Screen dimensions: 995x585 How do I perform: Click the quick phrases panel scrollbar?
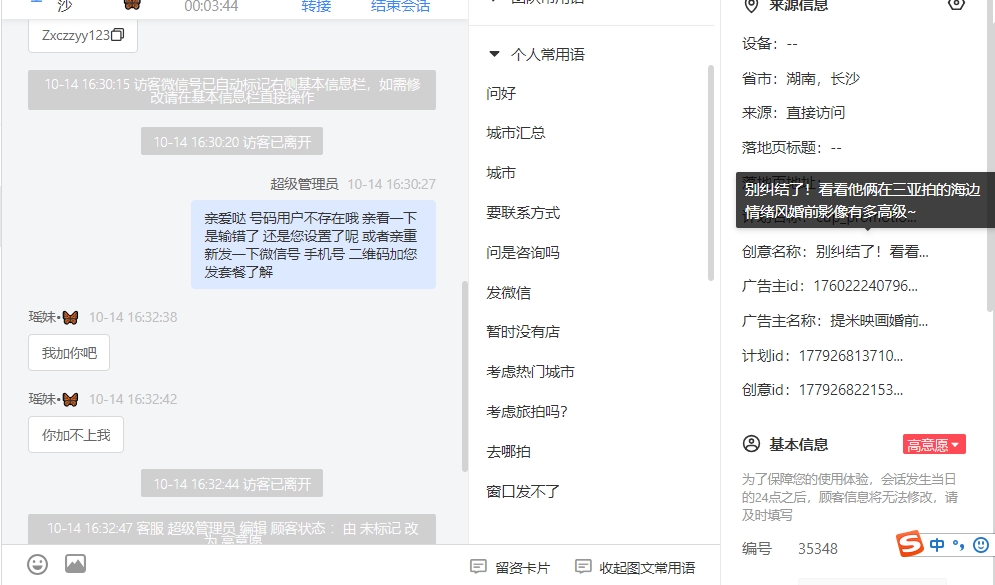[711, 173]
